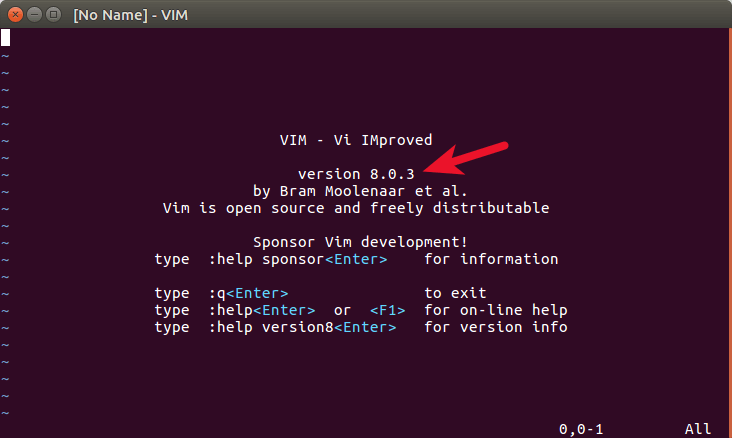Click the ':q<Enter>' command text
Image resolution: width=732 pixels, height=438 pixels.
(248, 293)
